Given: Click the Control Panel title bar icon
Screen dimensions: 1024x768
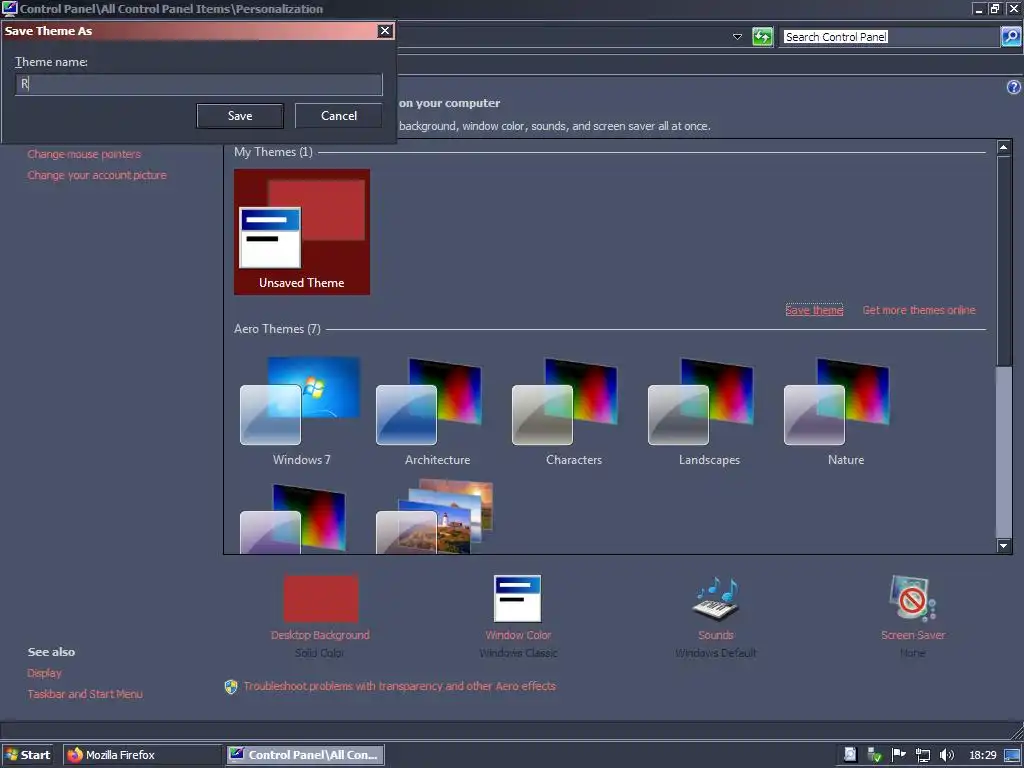Looking at the screenshot, I should point(10,8).
